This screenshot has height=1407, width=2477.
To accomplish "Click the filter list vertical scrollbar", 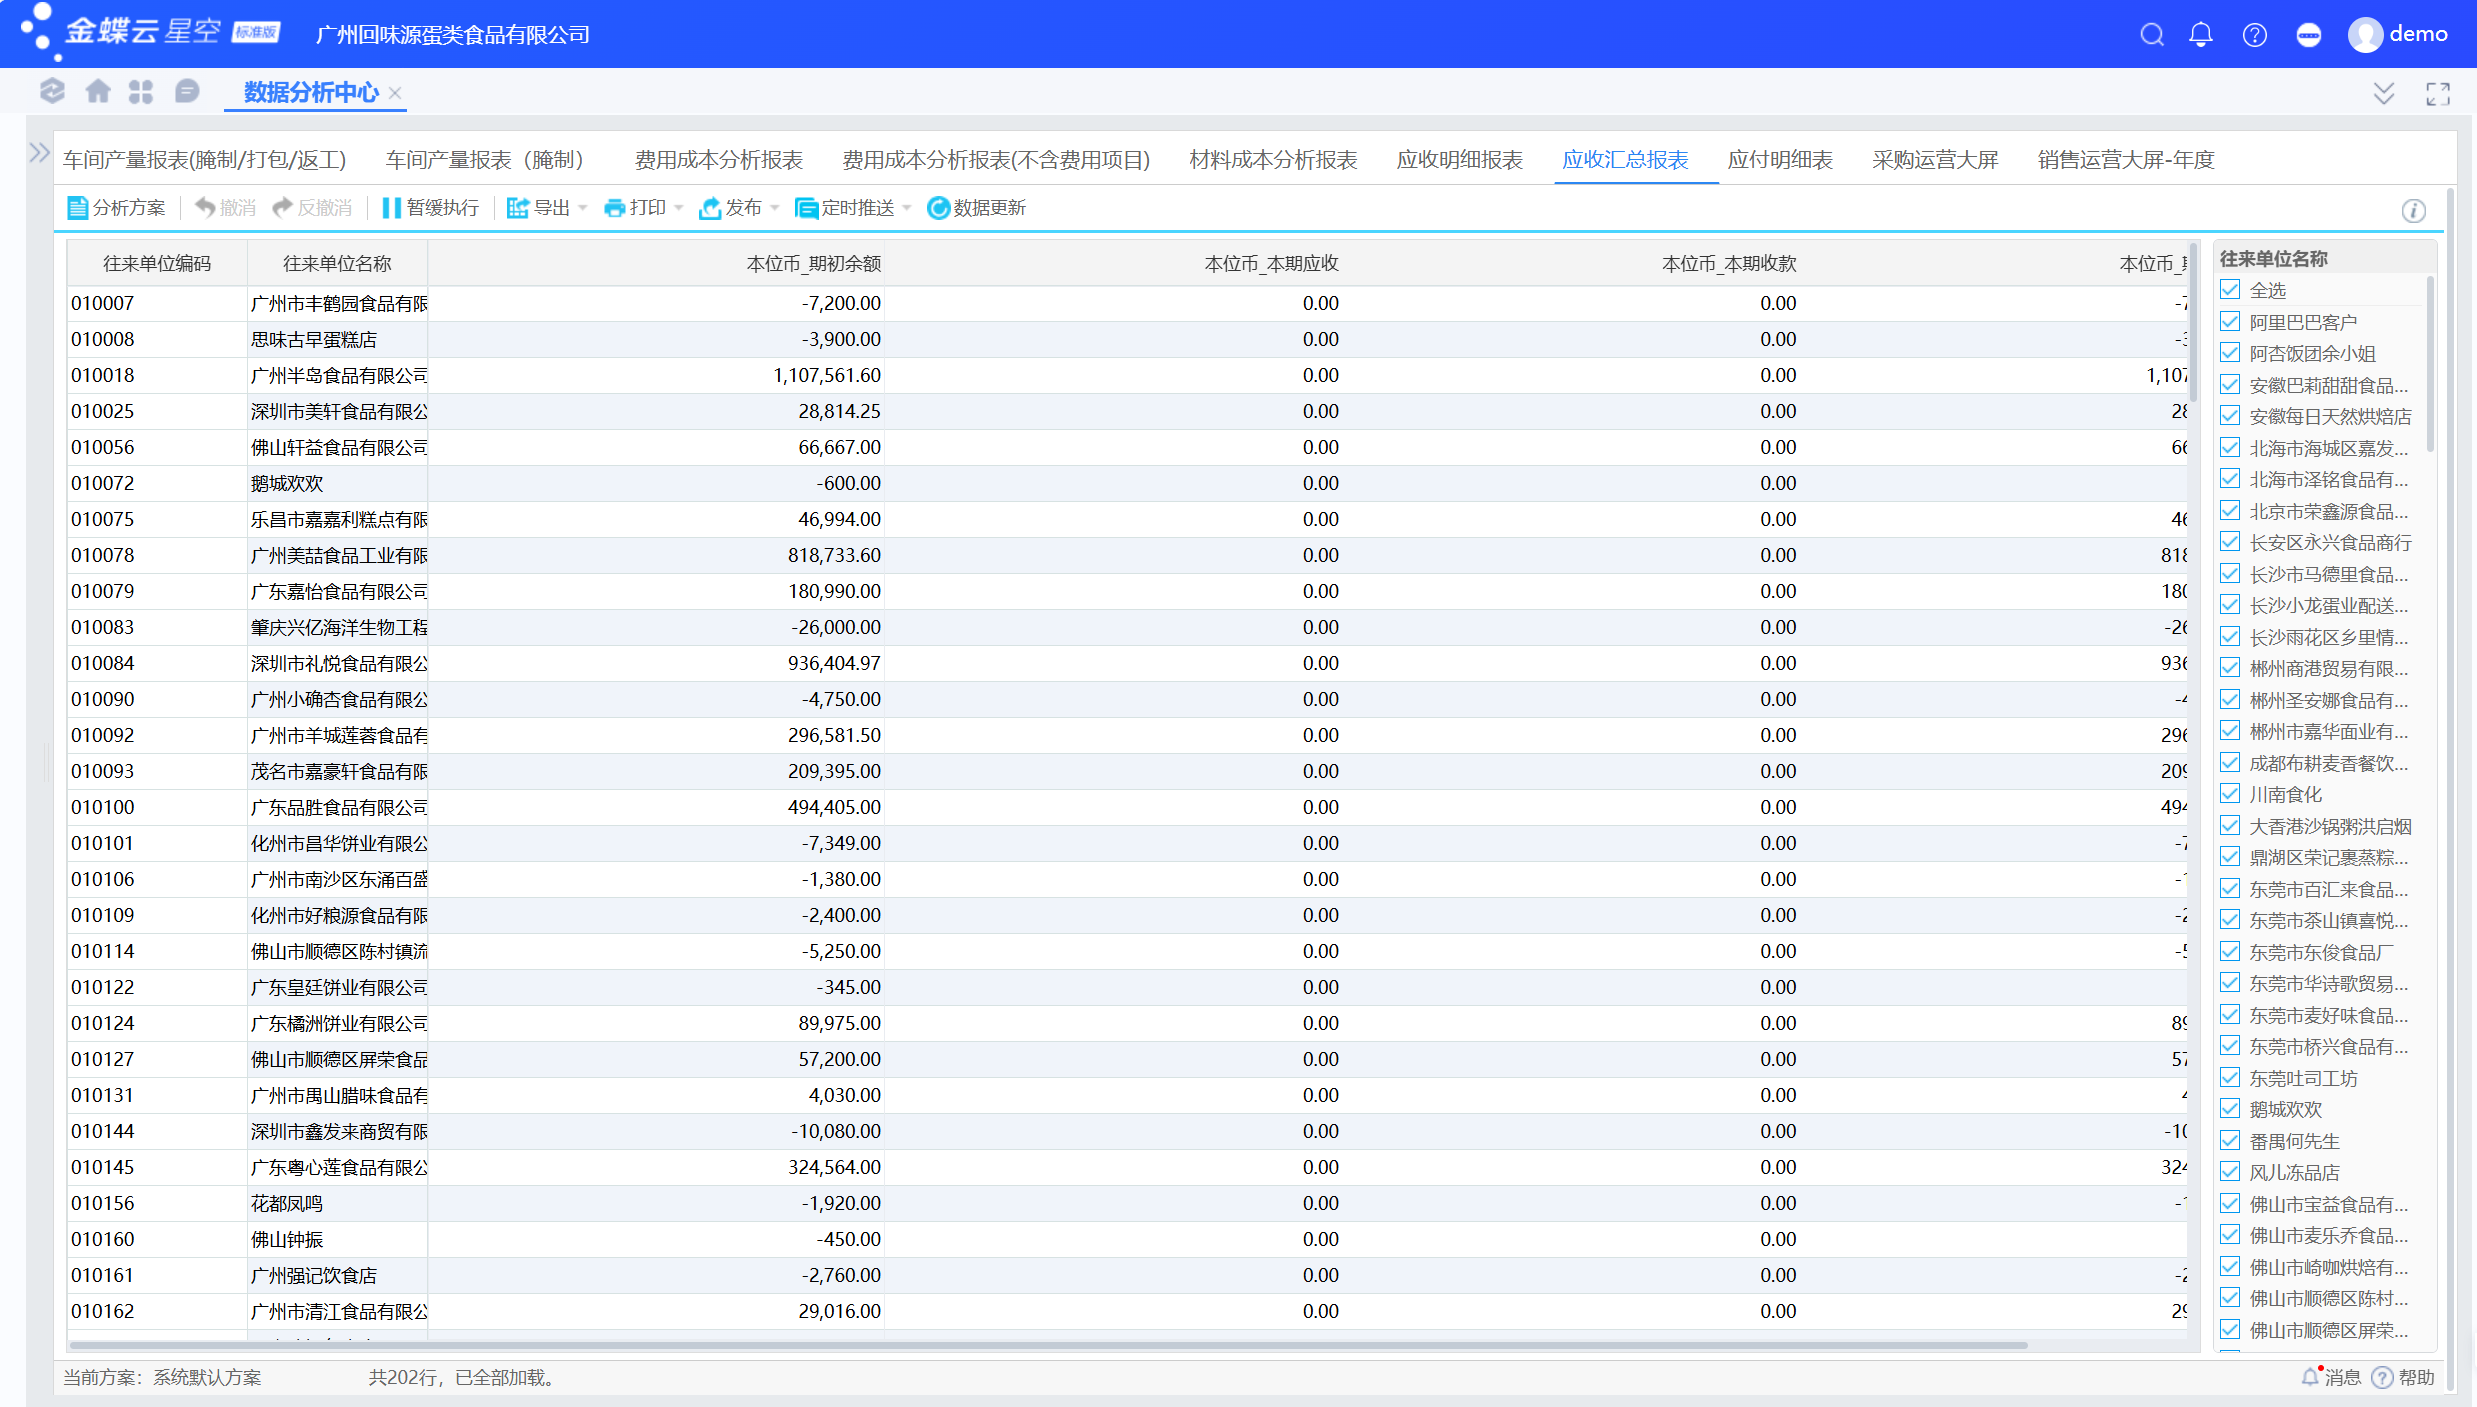I will 2431,364.
